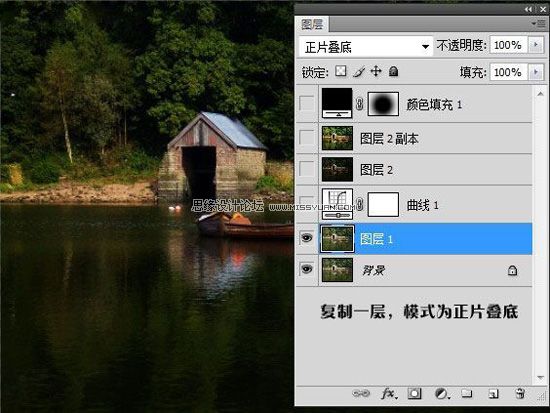
Task: Toggle visibility of 曲线 1 layer
Action: point(307,204)
